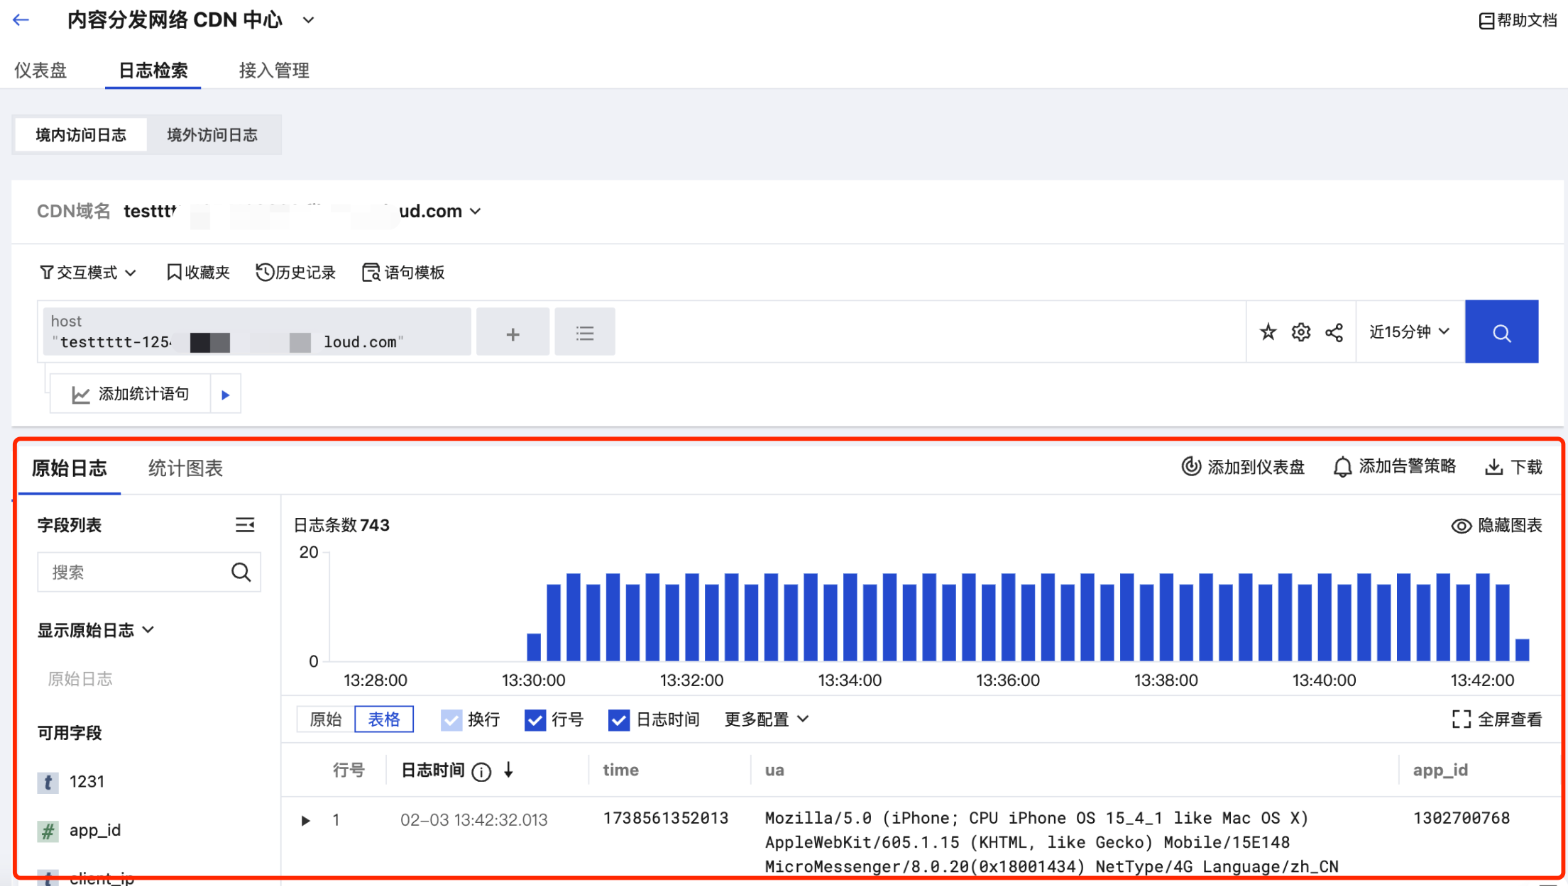Screen dimensions: 1568x886
Task: Click the star favorite icon in query bar
Action: 1268,332
